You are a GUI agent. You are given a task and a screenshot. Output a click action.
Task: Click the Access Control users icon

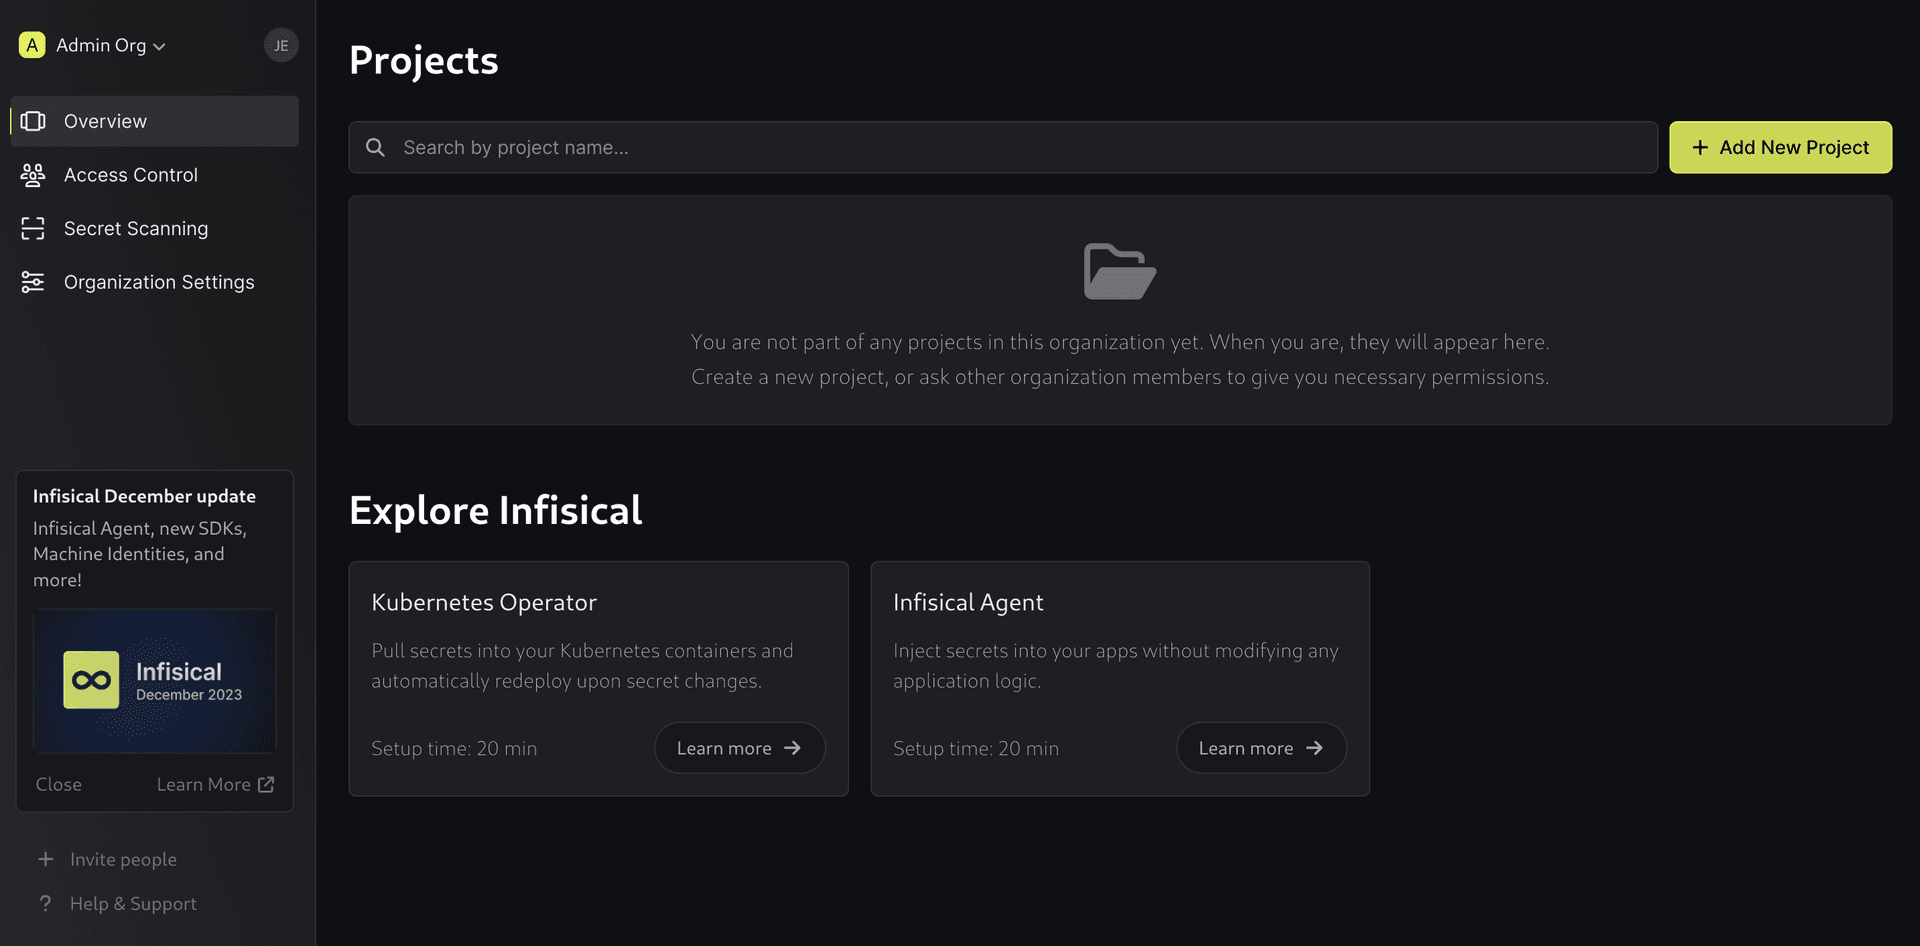pyautogui.click(x=33, y=175)
